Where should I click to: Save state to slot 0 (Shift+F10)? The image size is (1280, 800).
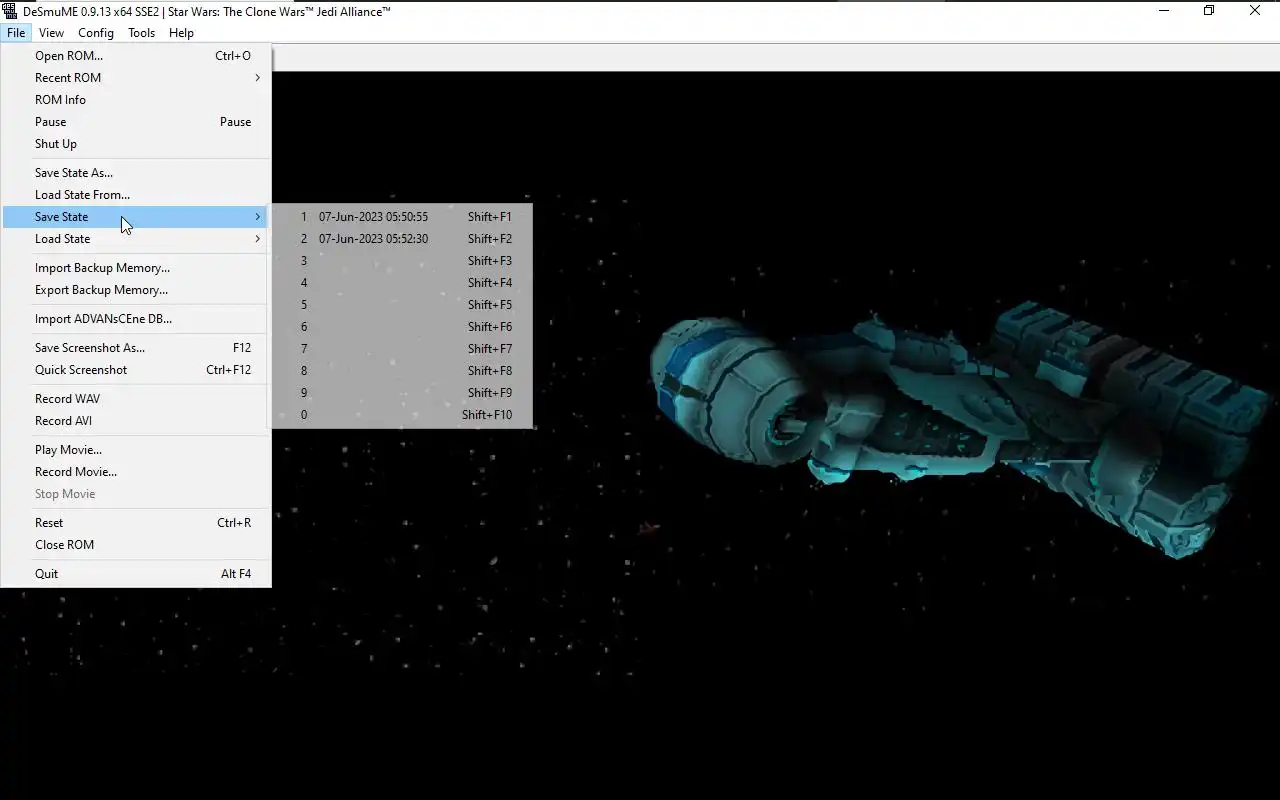[402, 415]
